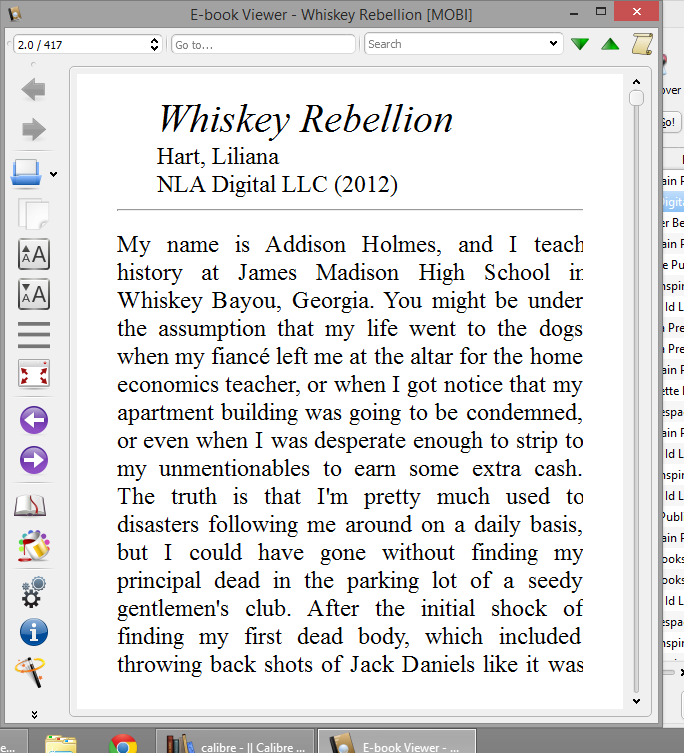Click the Copy to clipboard icon
The image size is (684, 753).
(x=33, y=213)
